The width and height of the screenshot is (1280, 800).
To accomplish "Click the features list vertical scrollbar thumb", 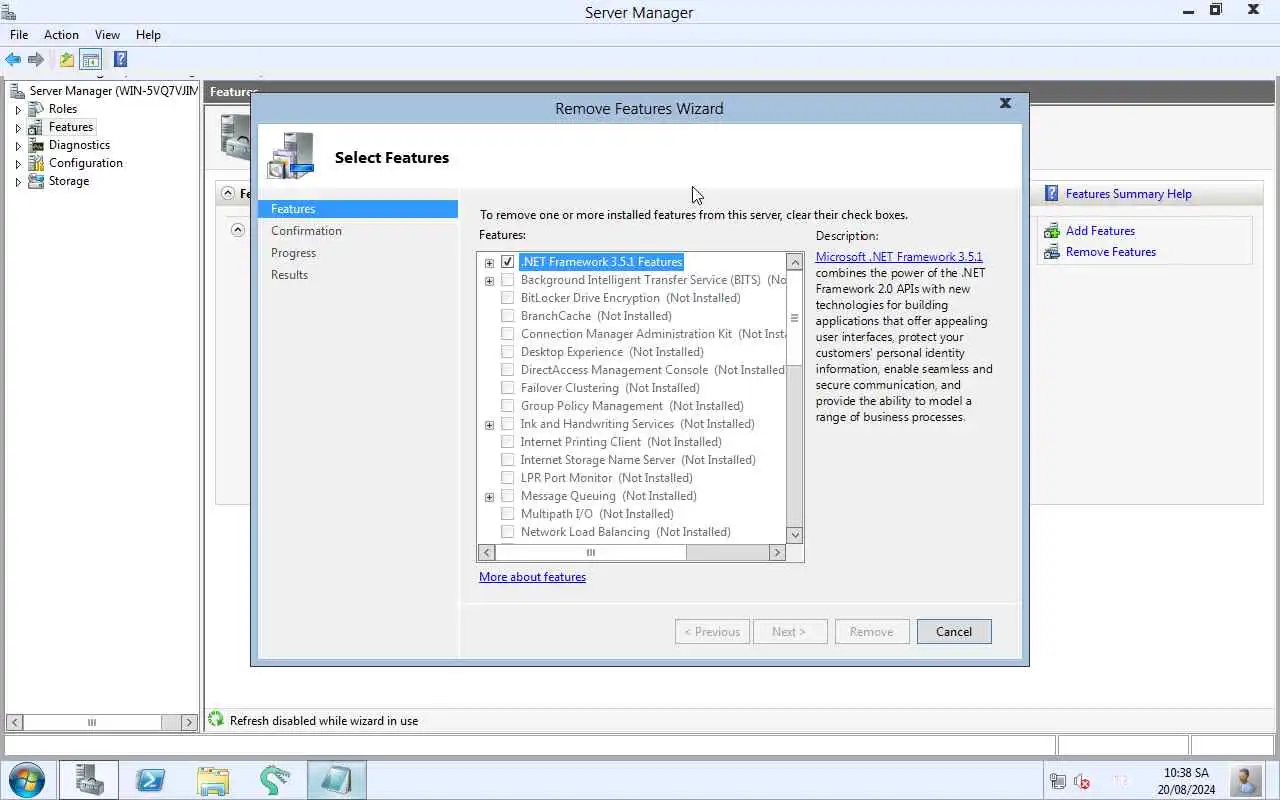I will (x=795, y=318).
